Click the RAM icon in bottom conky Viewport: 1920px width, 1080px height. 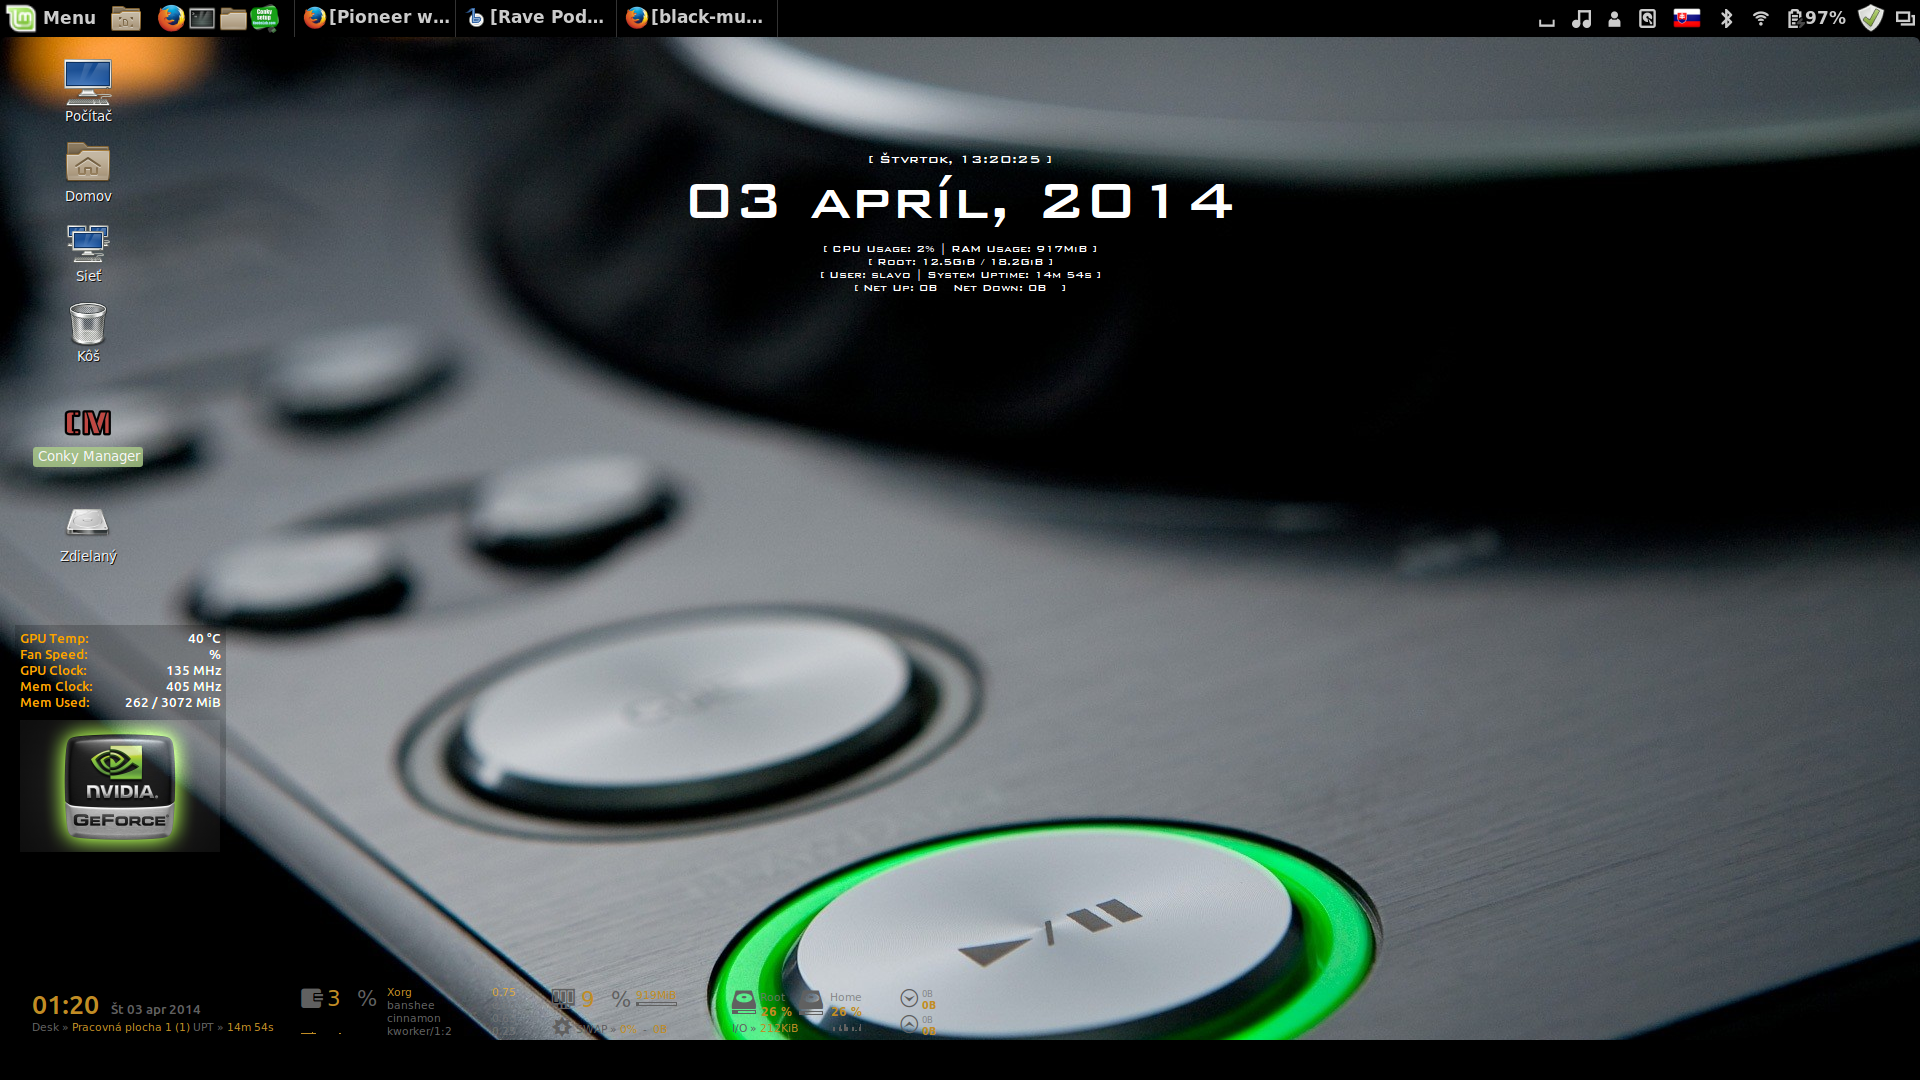pos(563,998)
